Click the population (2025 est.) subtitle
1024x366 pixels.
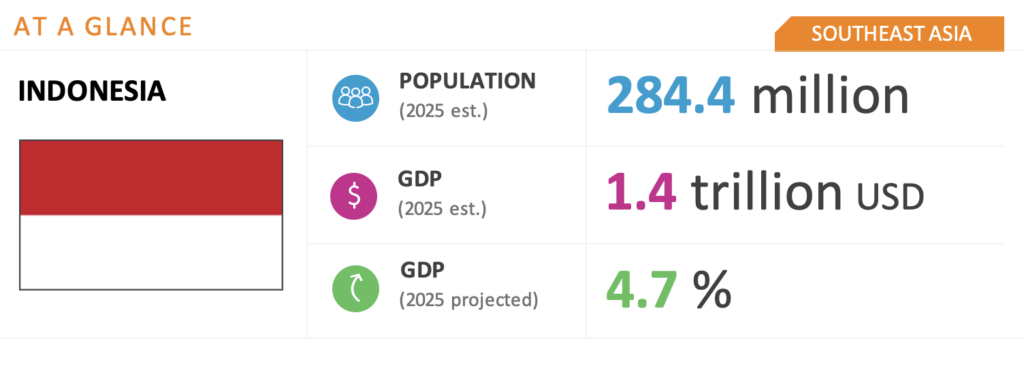click(x=443, y=110)
